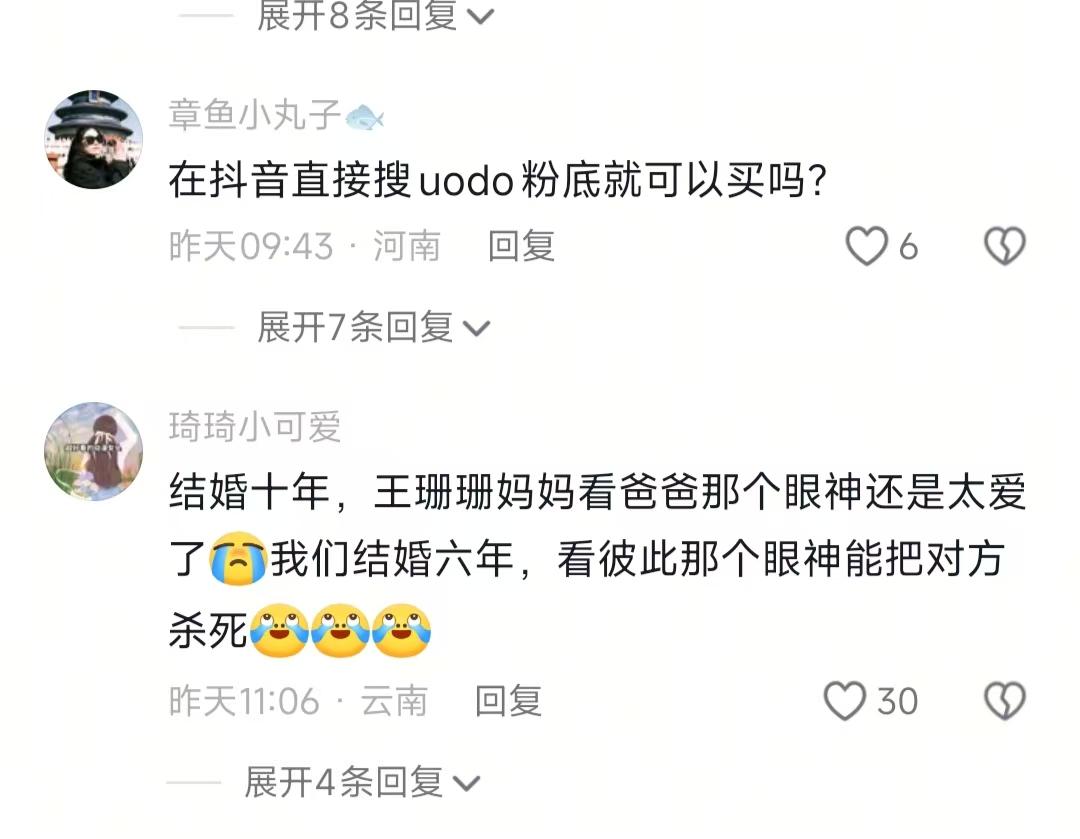This screenshot has width=1080, height=839.
Task: Reply to the 结婚十年 comment
Action: tap(508, 701)
